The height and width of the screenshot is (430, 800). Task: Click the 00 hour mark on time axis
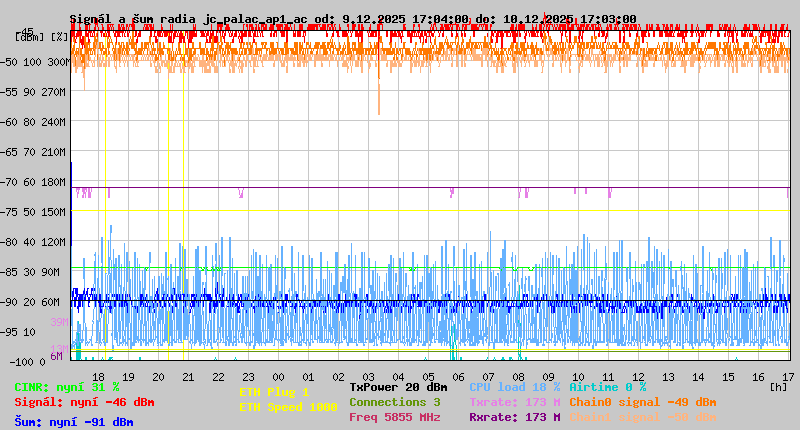[279, 376]
